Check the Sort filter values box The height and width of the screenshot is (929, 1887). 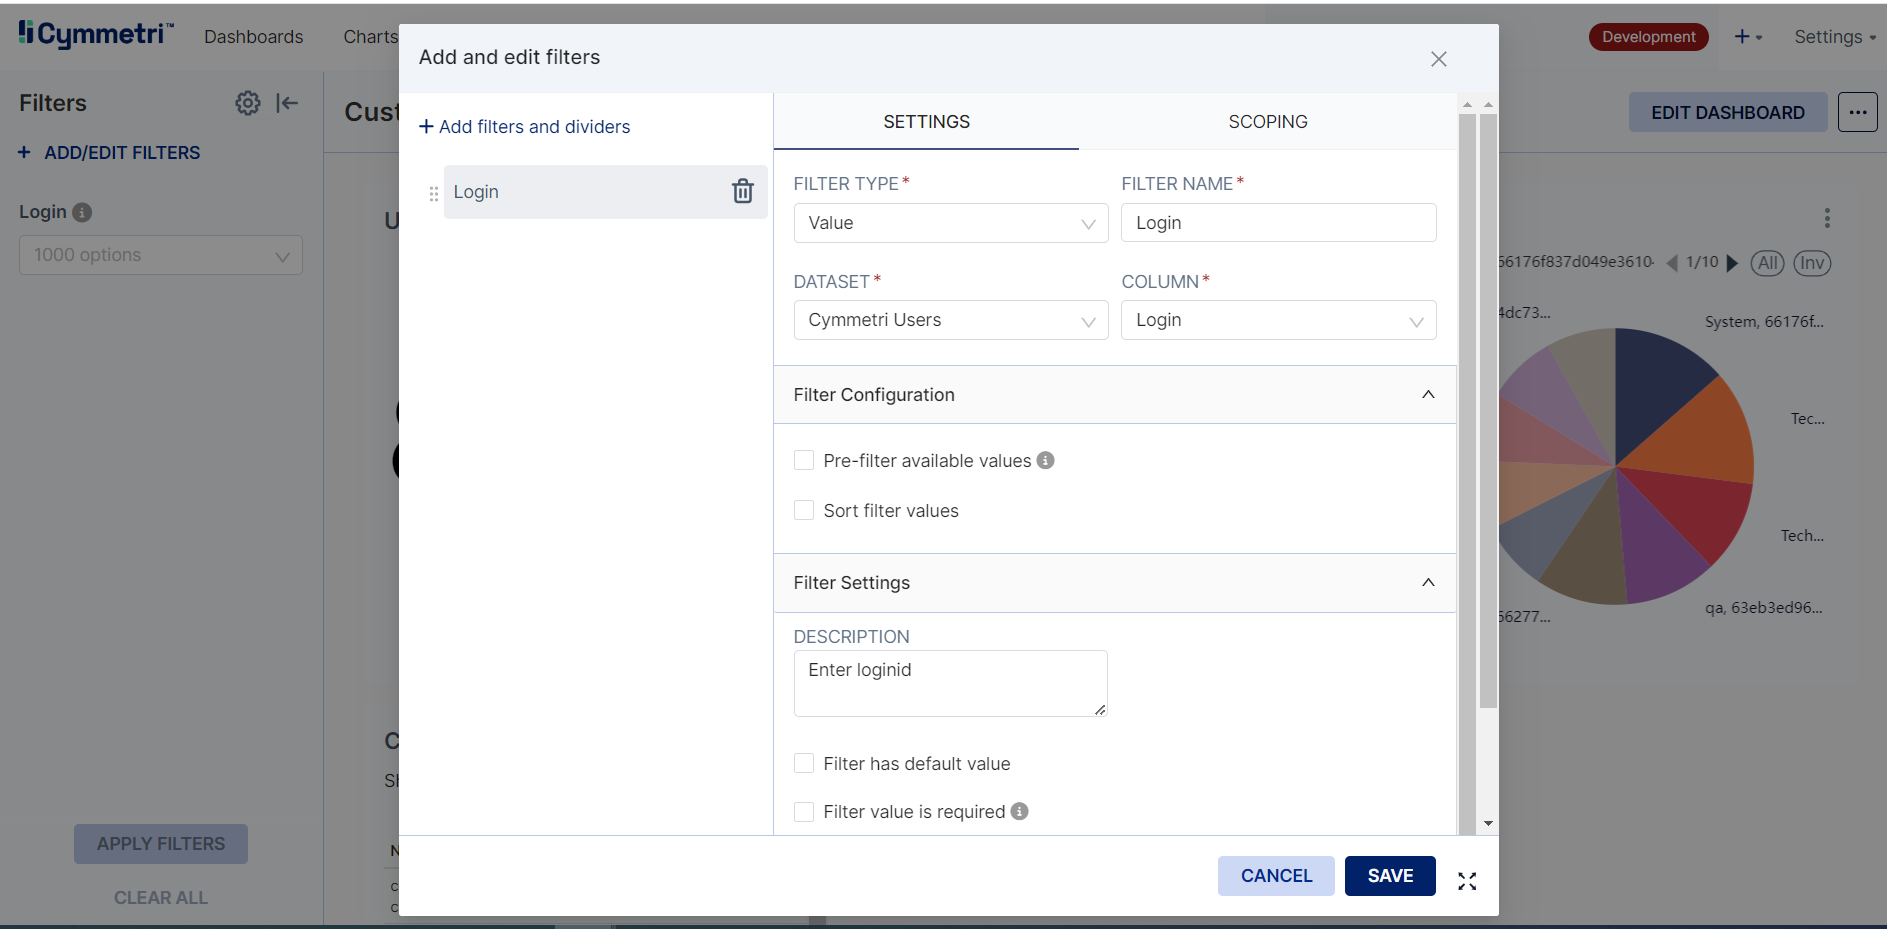pyautogui.click(x=803, y=510)
